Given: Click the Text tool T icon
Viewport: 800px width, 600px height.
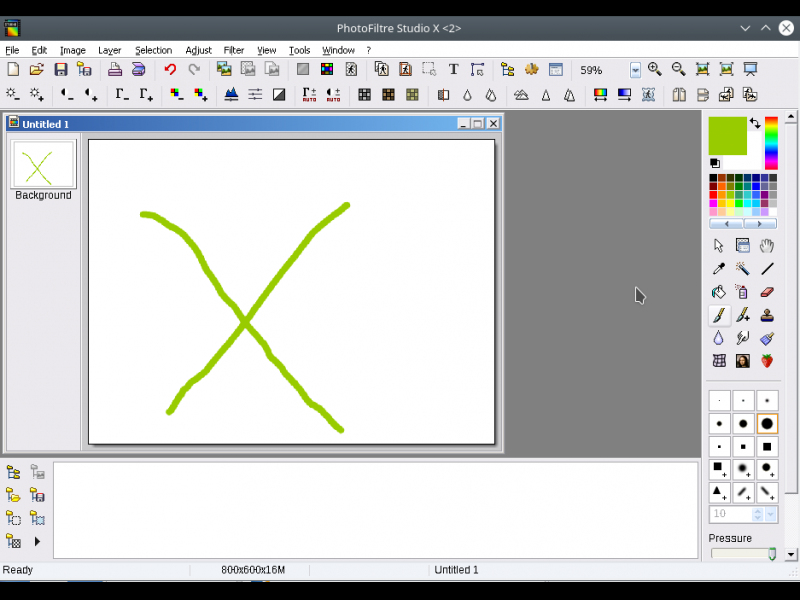Looking at the screenshot, I should 453,70.
